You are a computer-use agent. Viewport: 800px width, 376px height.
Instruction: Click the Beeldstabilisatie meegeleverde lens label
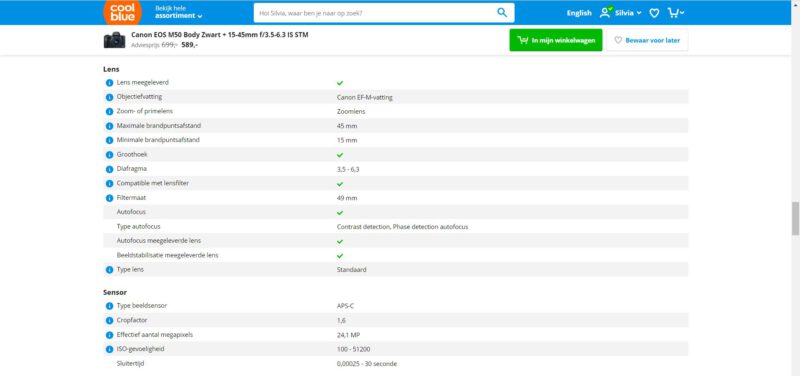[x=167, y=255]
